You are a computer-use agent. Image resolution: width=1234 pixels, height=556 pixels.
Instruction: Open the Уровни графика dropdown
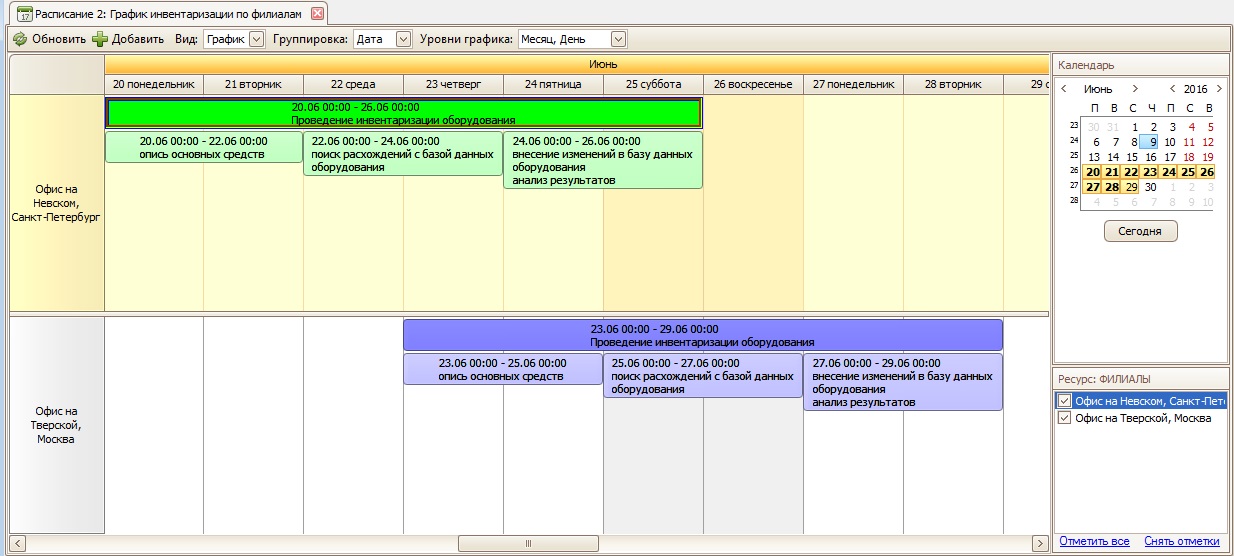point(618,39)
